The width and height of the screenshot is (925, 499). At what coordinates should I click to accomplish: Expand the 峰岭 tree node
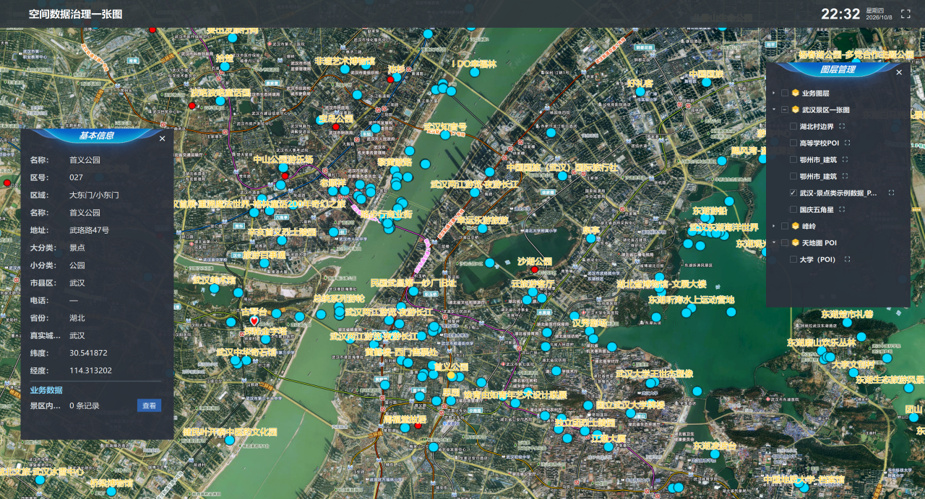(774, 226)
